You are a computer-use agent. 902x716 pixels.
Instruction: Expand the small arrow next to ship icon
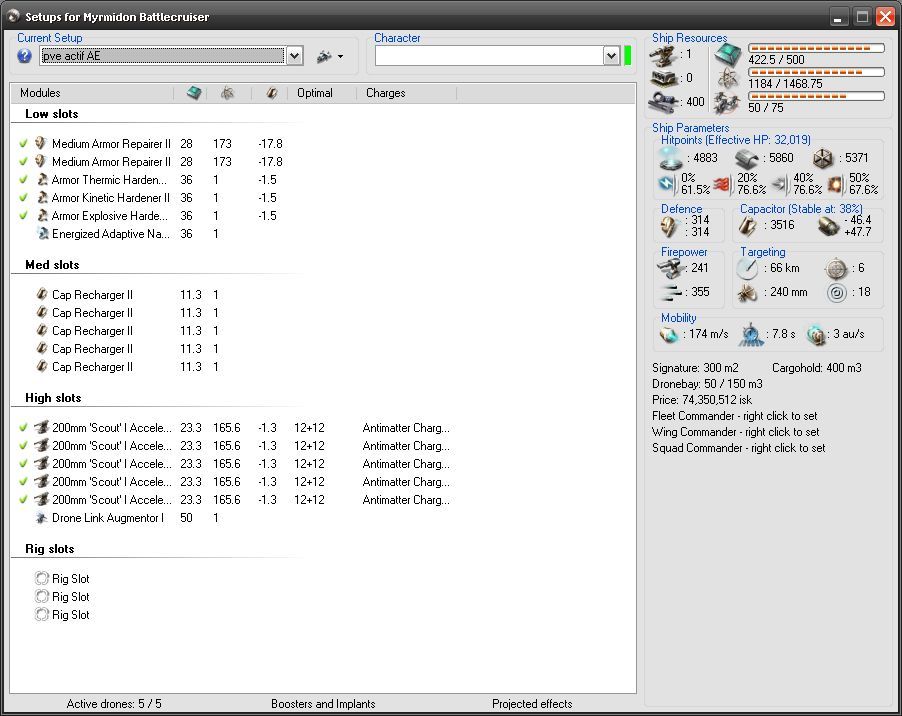pyautogui.click(x=341, y=56)
